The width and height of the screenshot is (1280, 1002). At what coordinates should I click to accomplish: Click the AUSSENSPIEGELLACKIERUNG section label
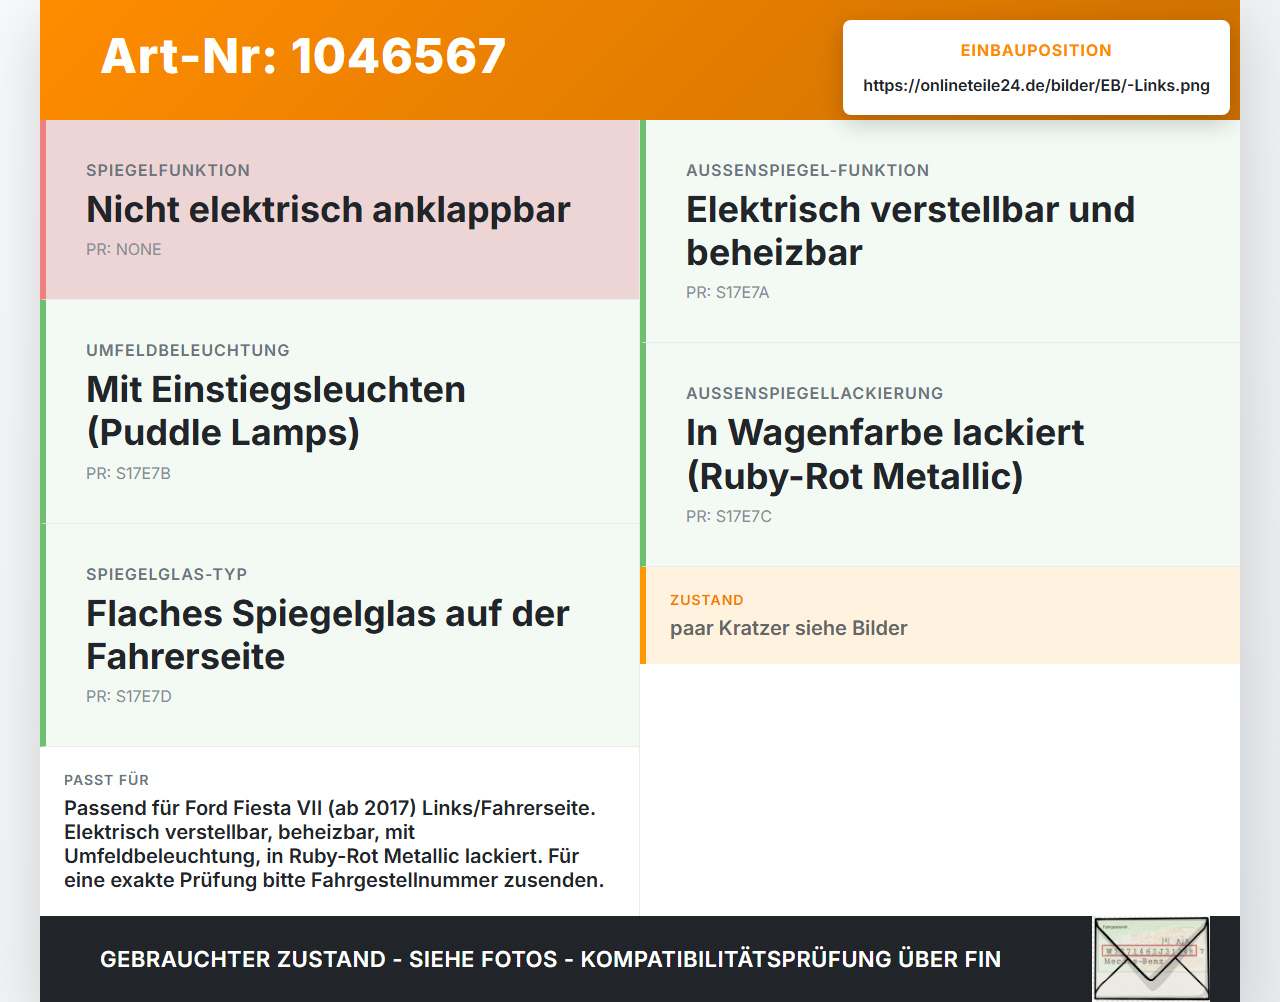coord(815,393)
